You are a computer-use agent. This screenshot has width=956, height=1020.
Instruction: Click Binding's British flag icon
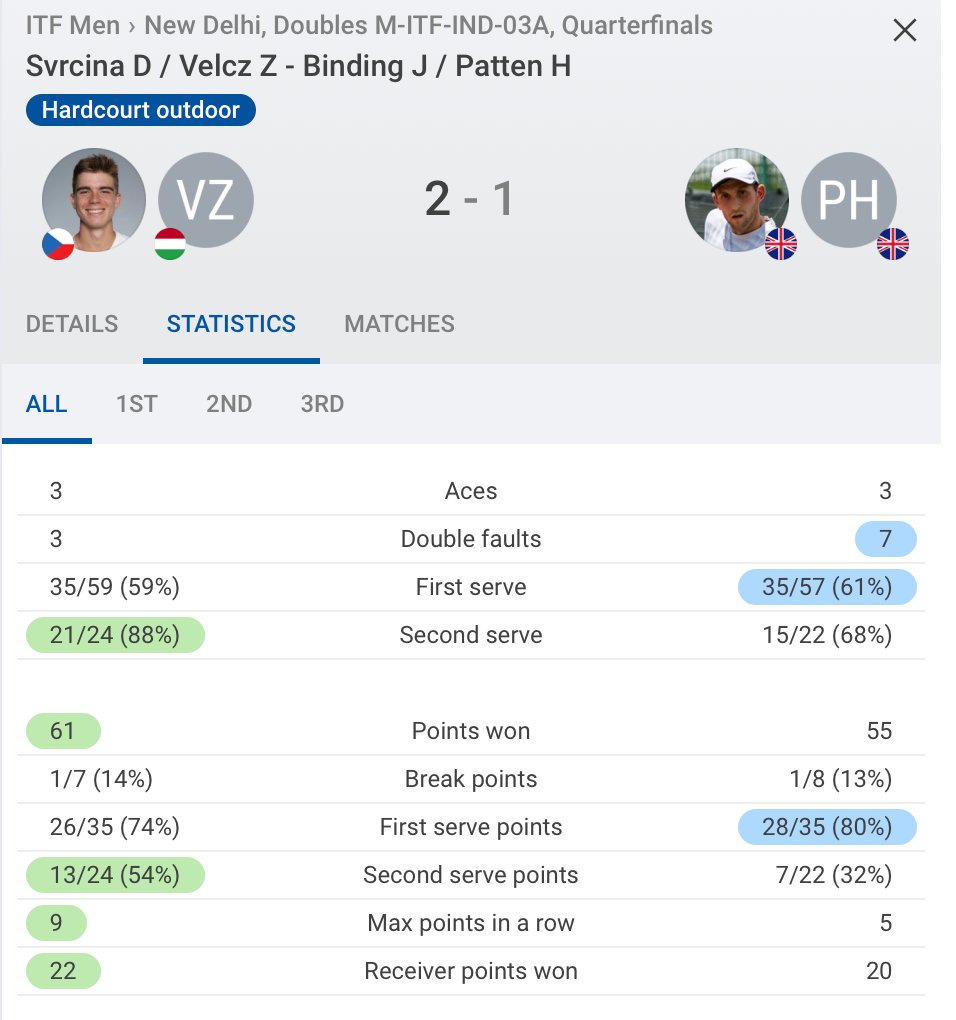coord(781,244)
